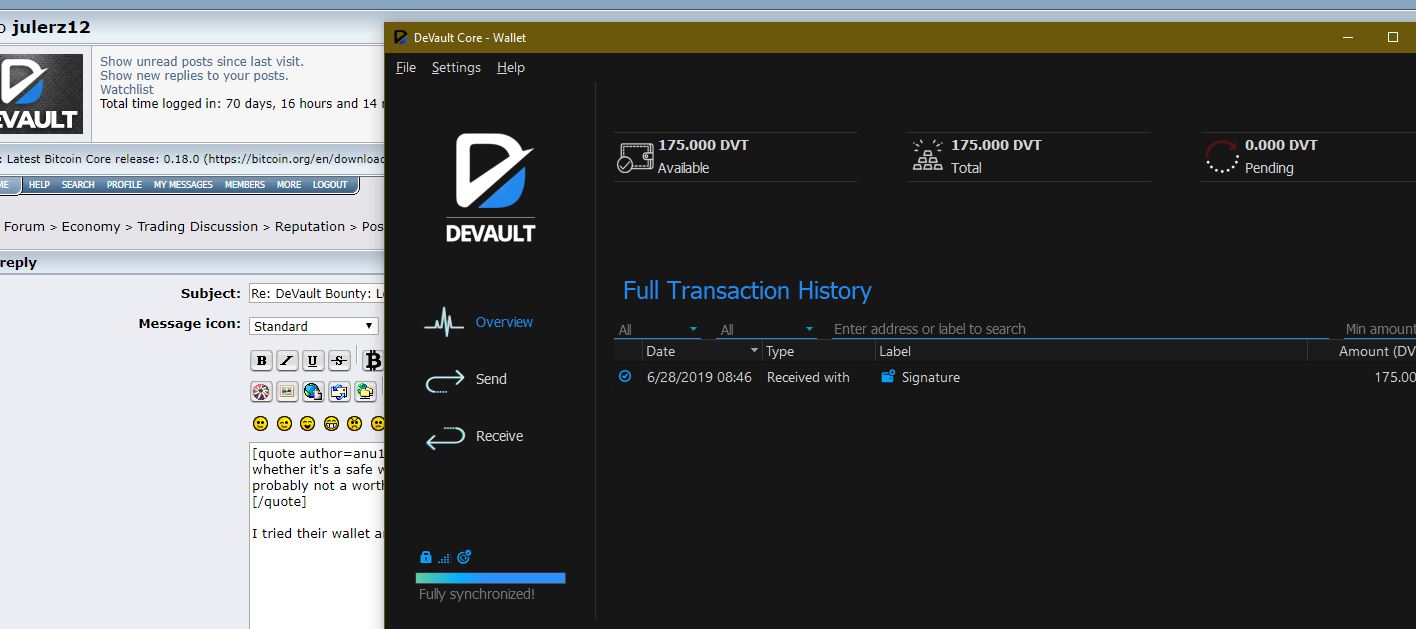1416x629 pixels.
Task: Click the Date column sort arrow
Action: [754, 351]
